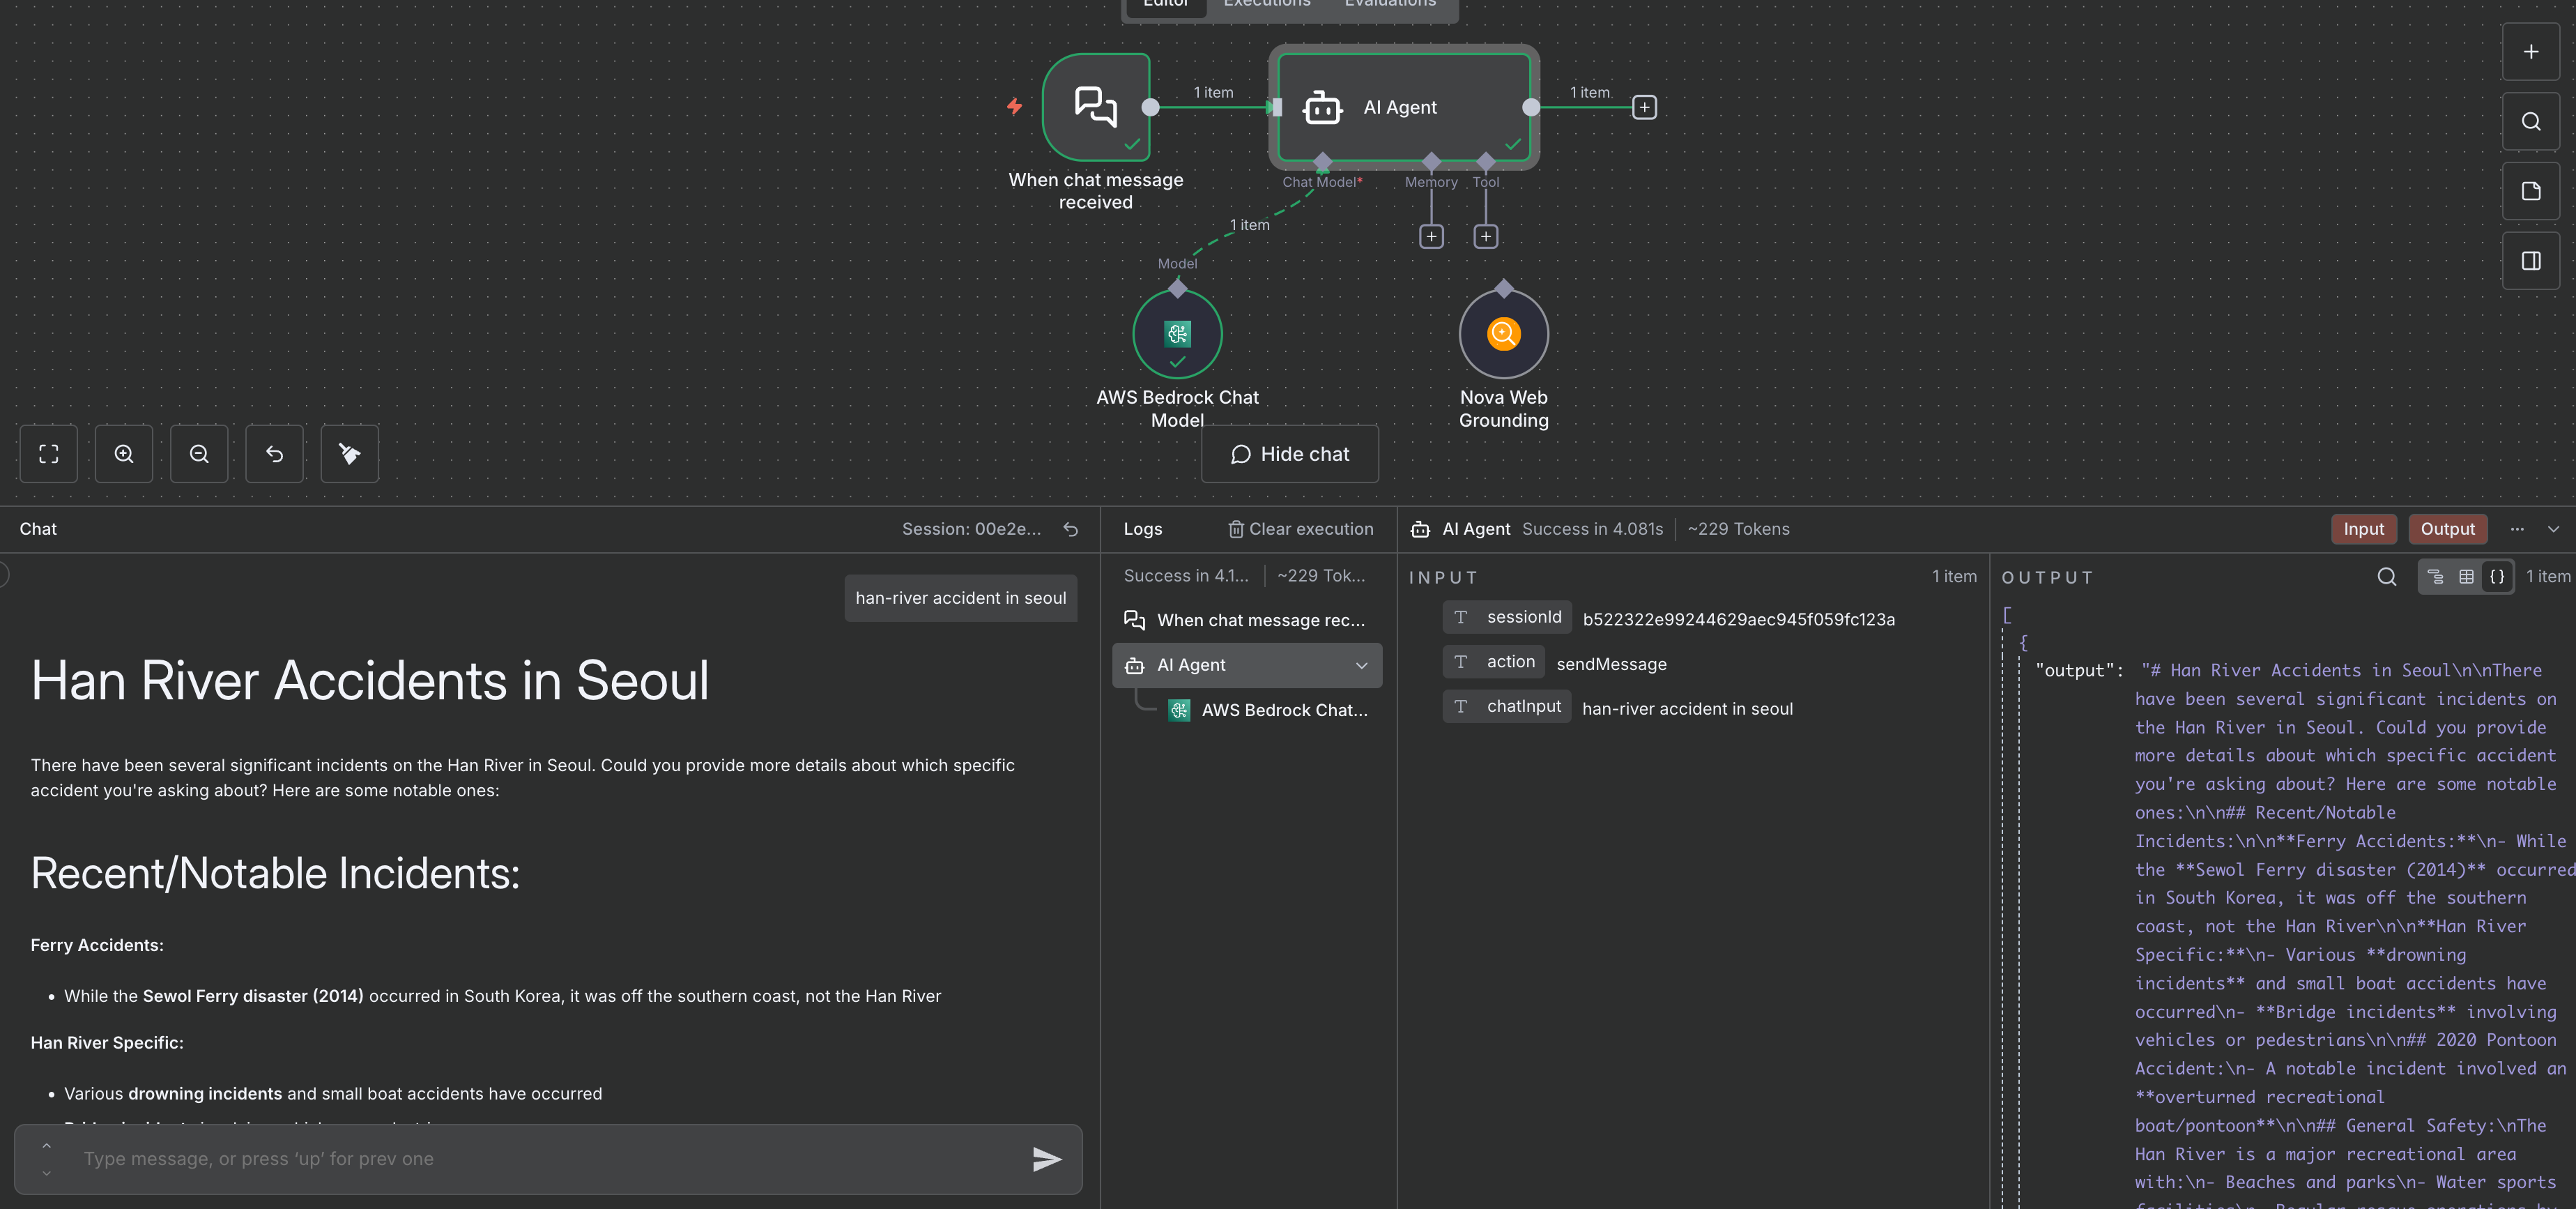
Task: Add a sticky note to the canvas
Action: tap(2530, 191)
